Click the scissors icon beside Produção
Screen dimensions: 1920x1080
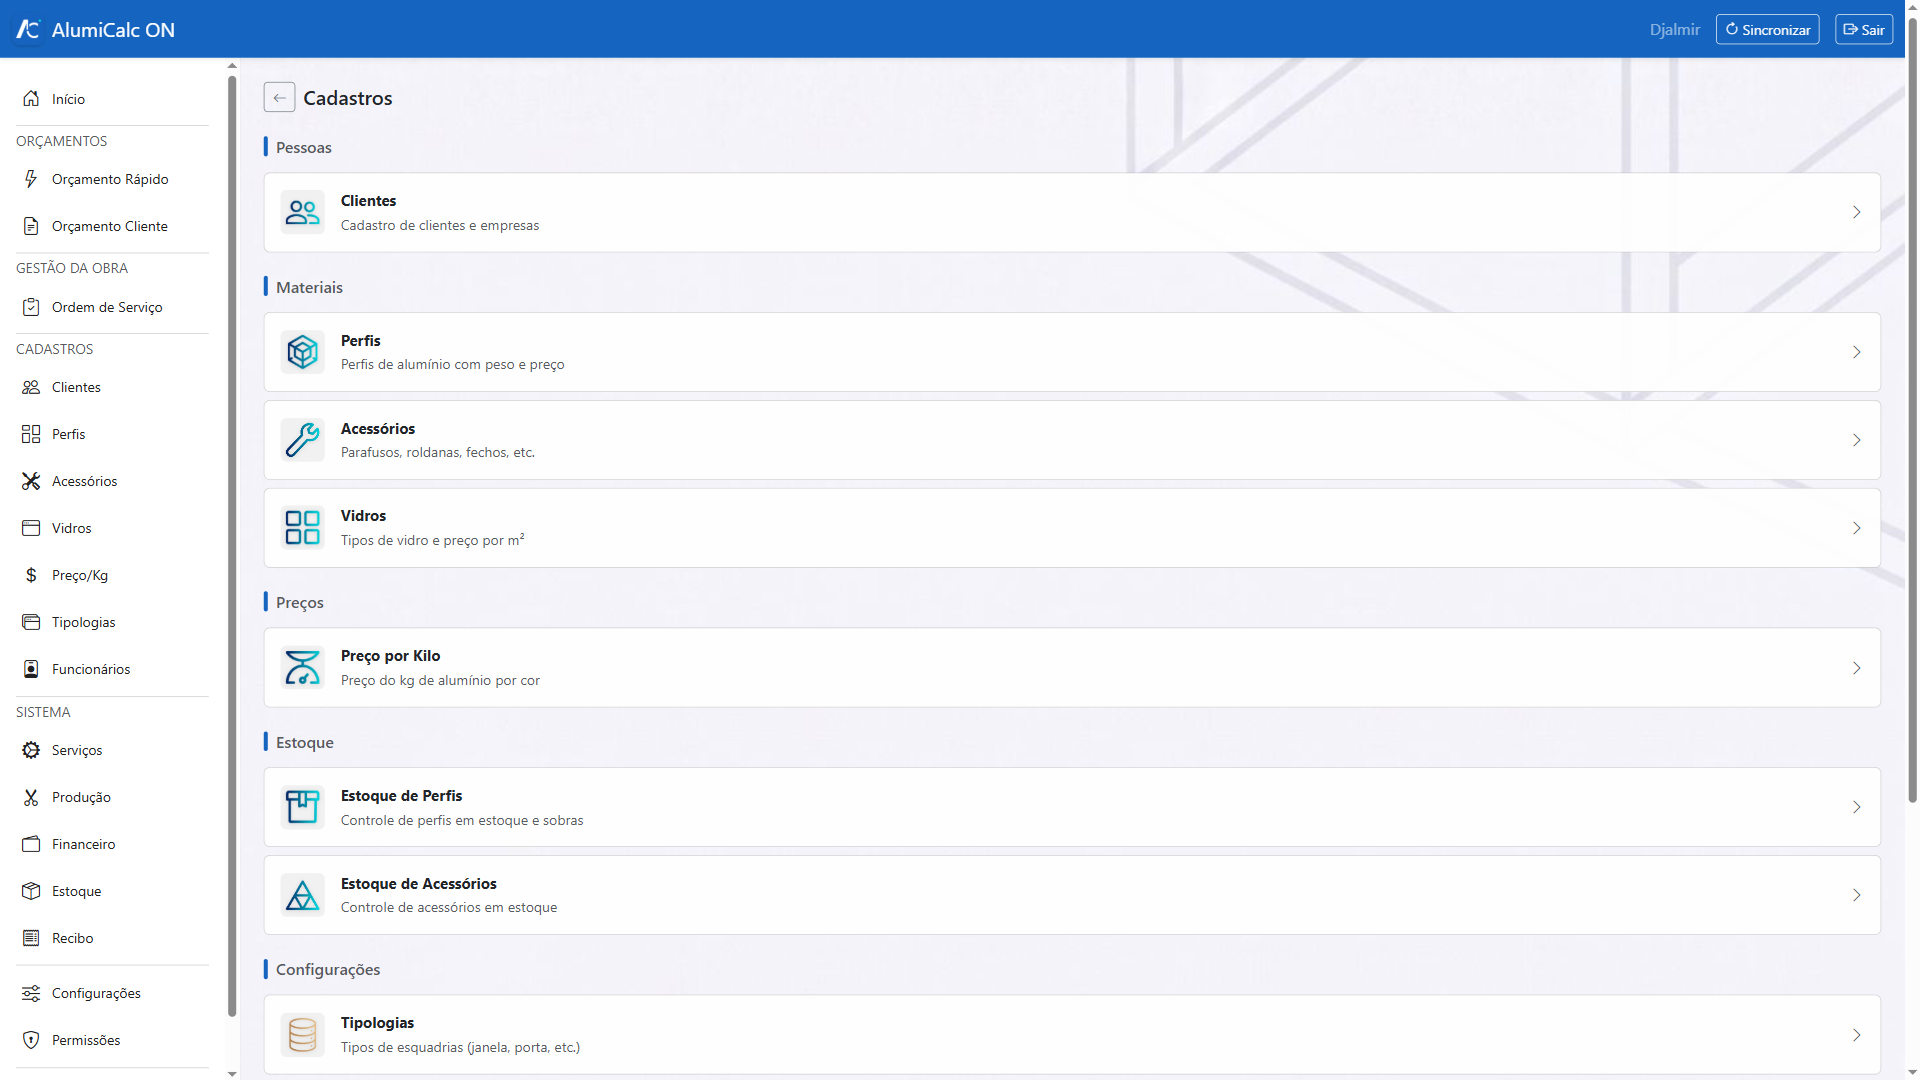[x=31, y=797]
